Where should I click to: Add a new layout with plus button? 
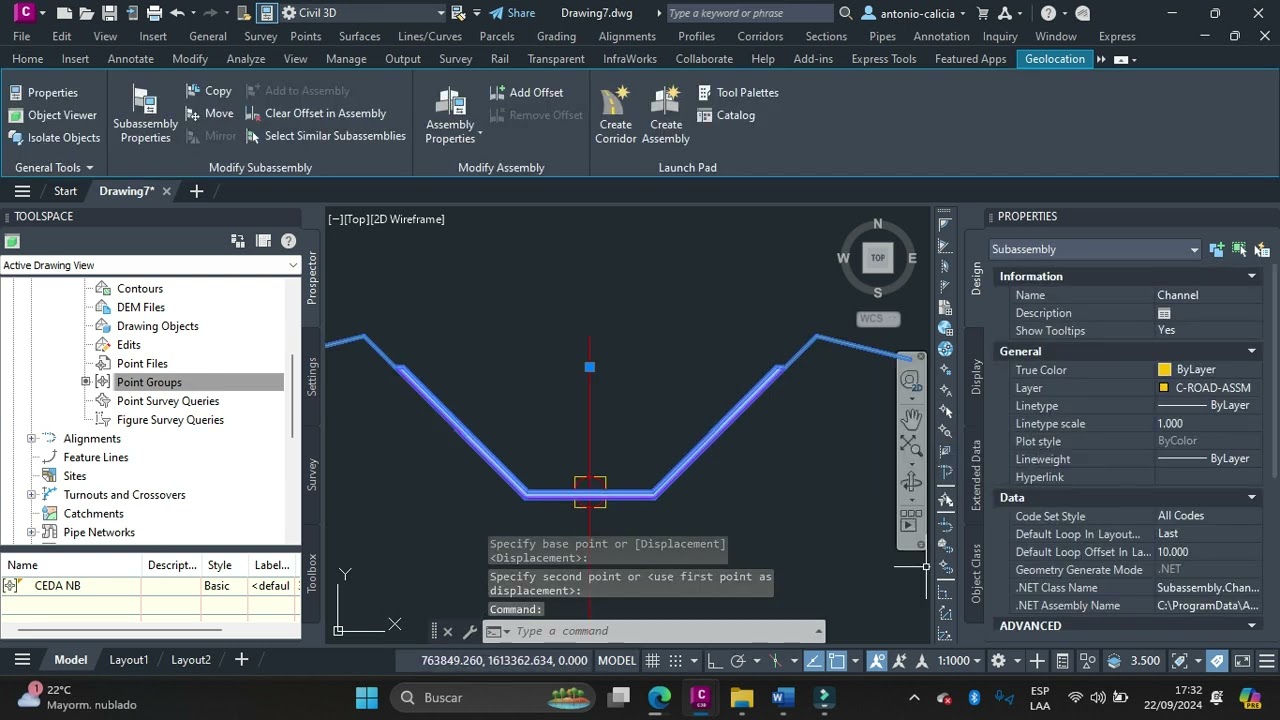coord(241,660)
